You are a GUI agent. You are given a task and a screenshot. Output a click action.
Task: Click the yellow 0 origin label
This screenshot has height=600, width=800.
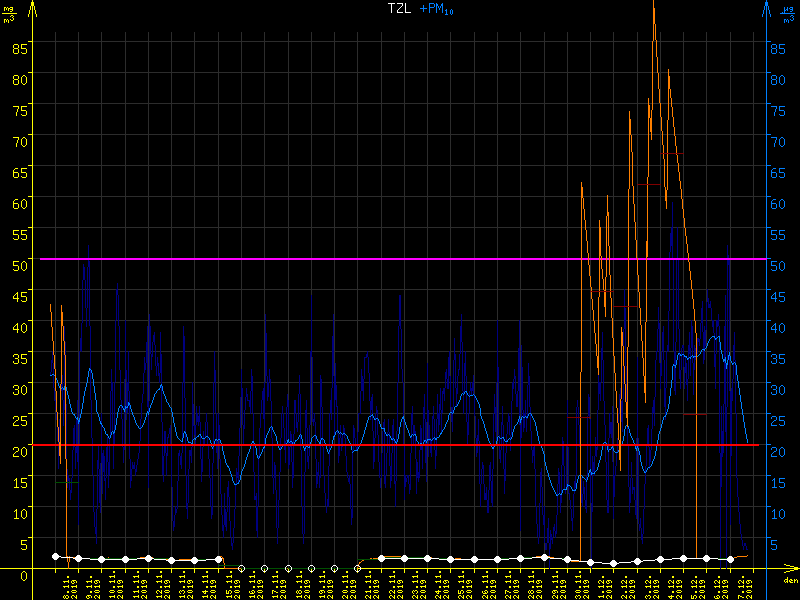tap(24, 575)
